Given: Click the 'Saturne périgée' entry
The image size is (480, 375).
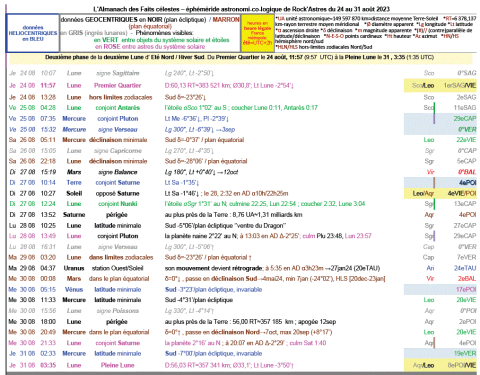Looking at the screenshot, I should [95, 215].
